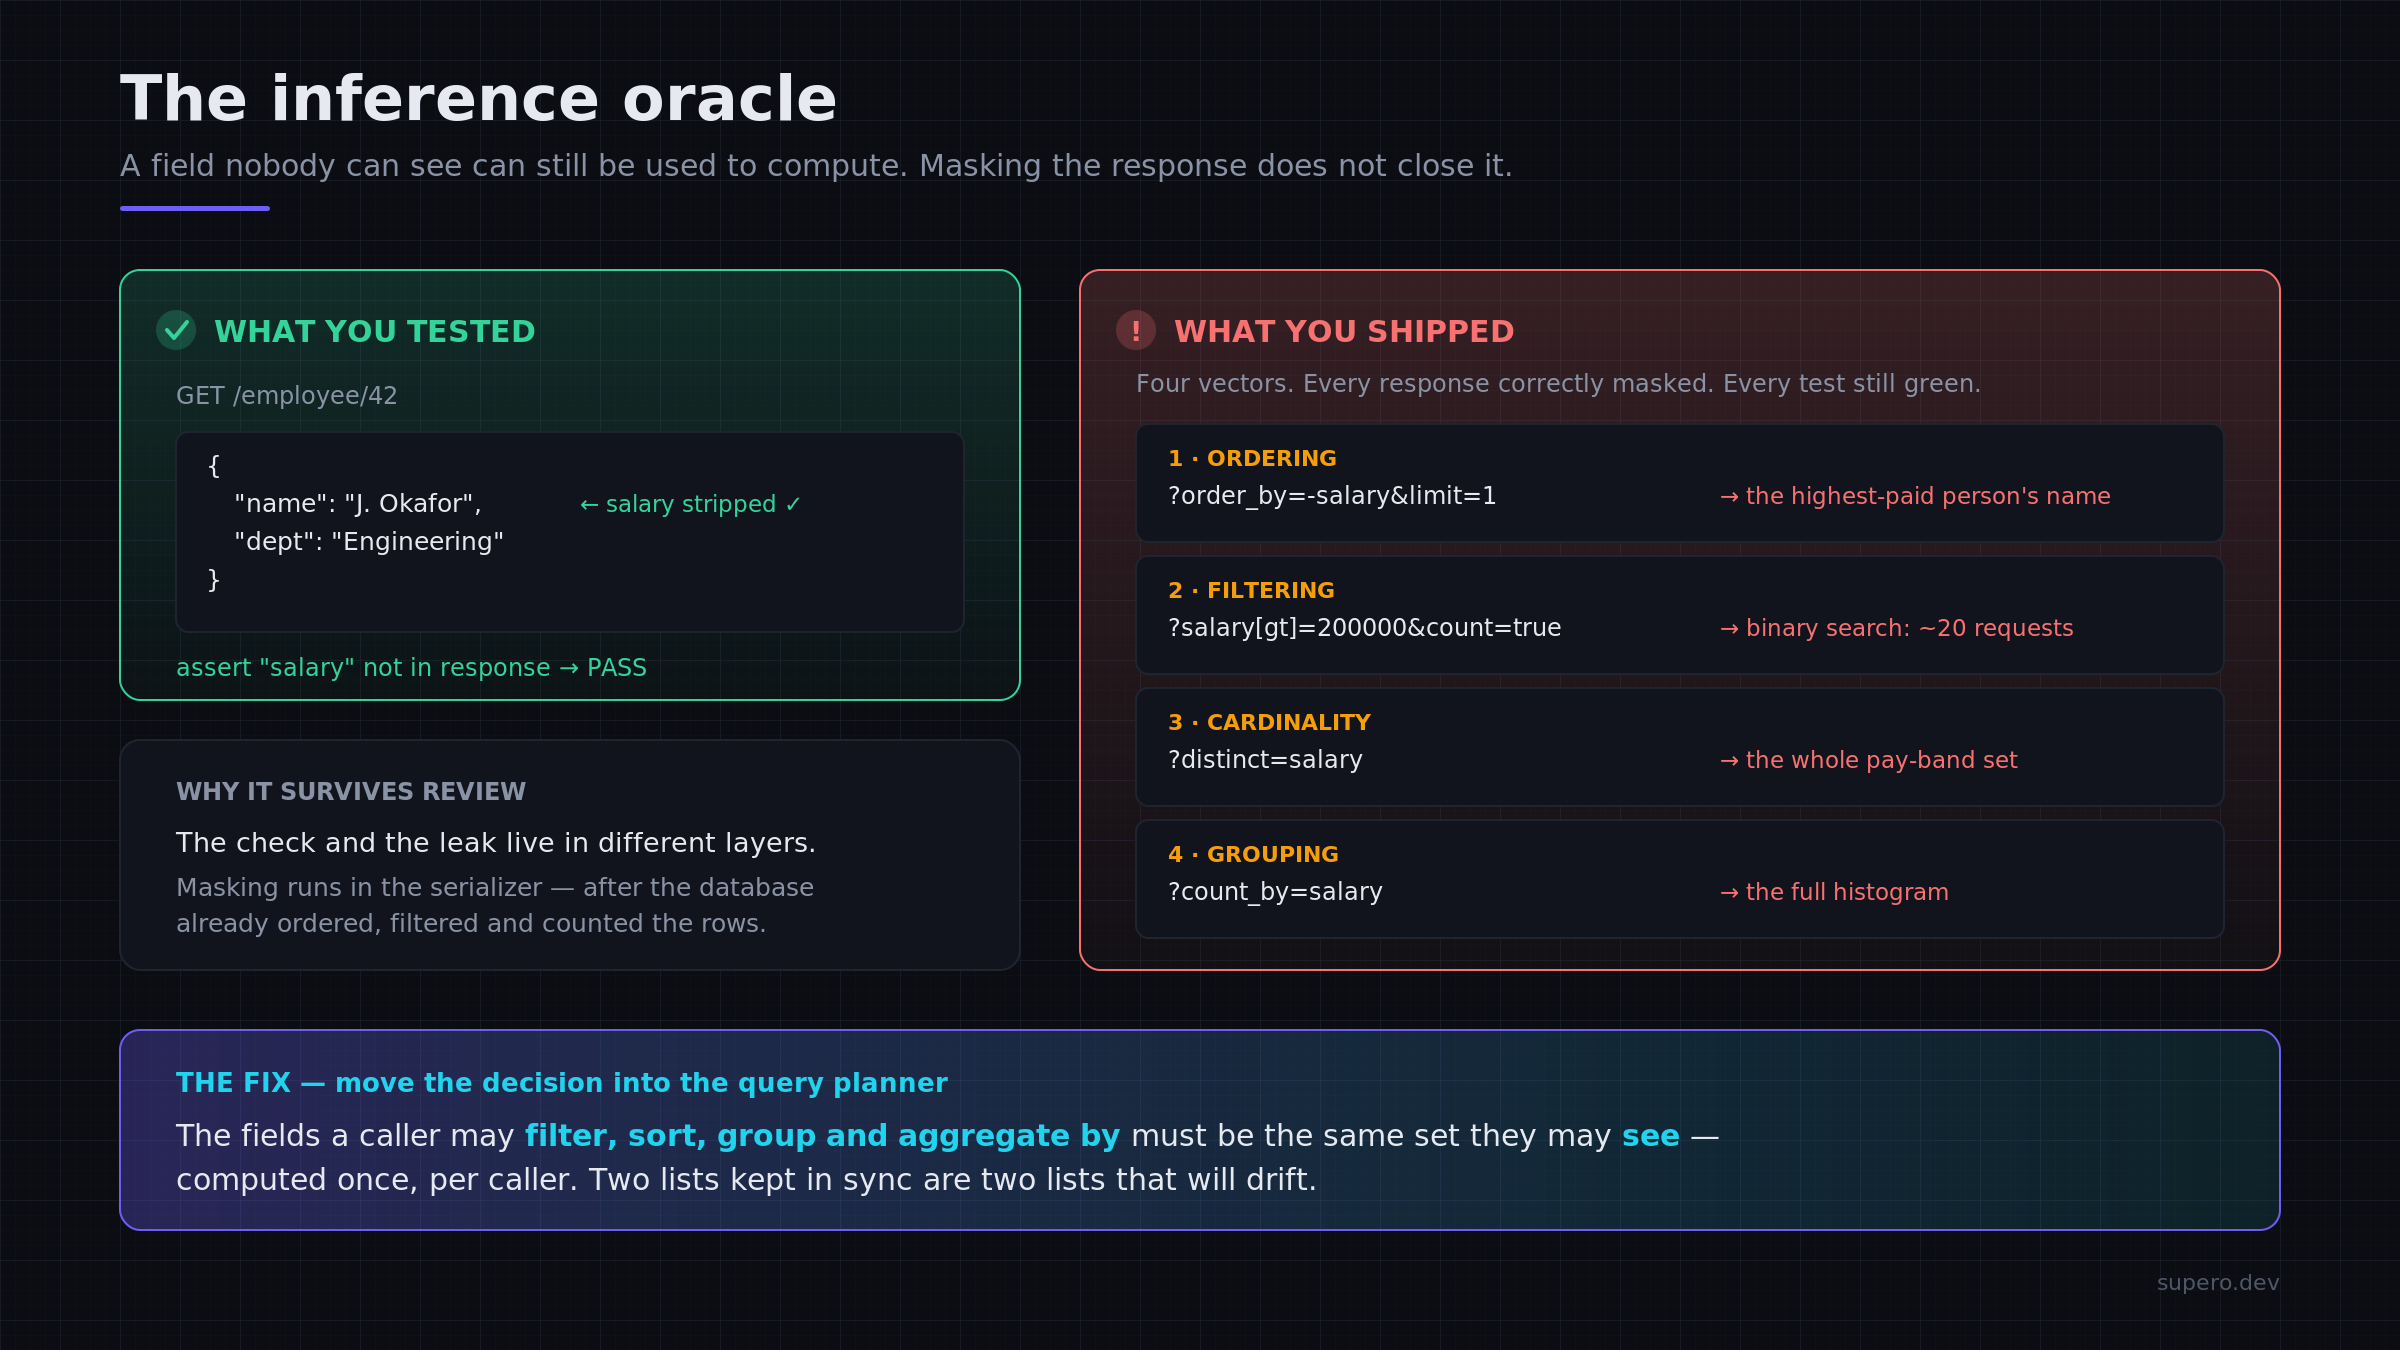Click the green checkmark icon beside WHAT YOU TESTED
The height and width of the screenshot is (1350, 2400).
[176, 330]
